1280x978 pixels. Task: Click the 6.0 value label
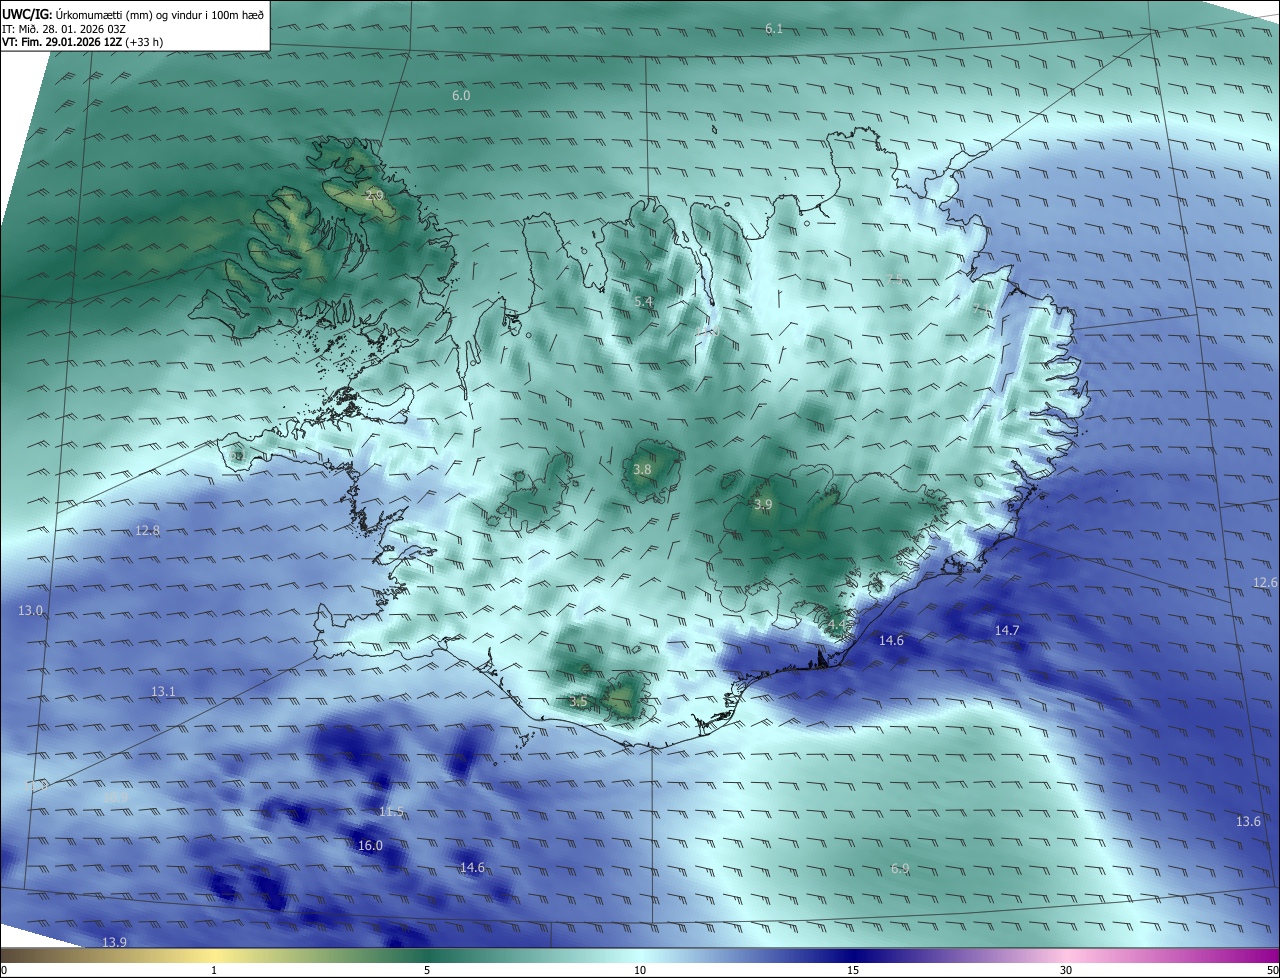[461, 96]
